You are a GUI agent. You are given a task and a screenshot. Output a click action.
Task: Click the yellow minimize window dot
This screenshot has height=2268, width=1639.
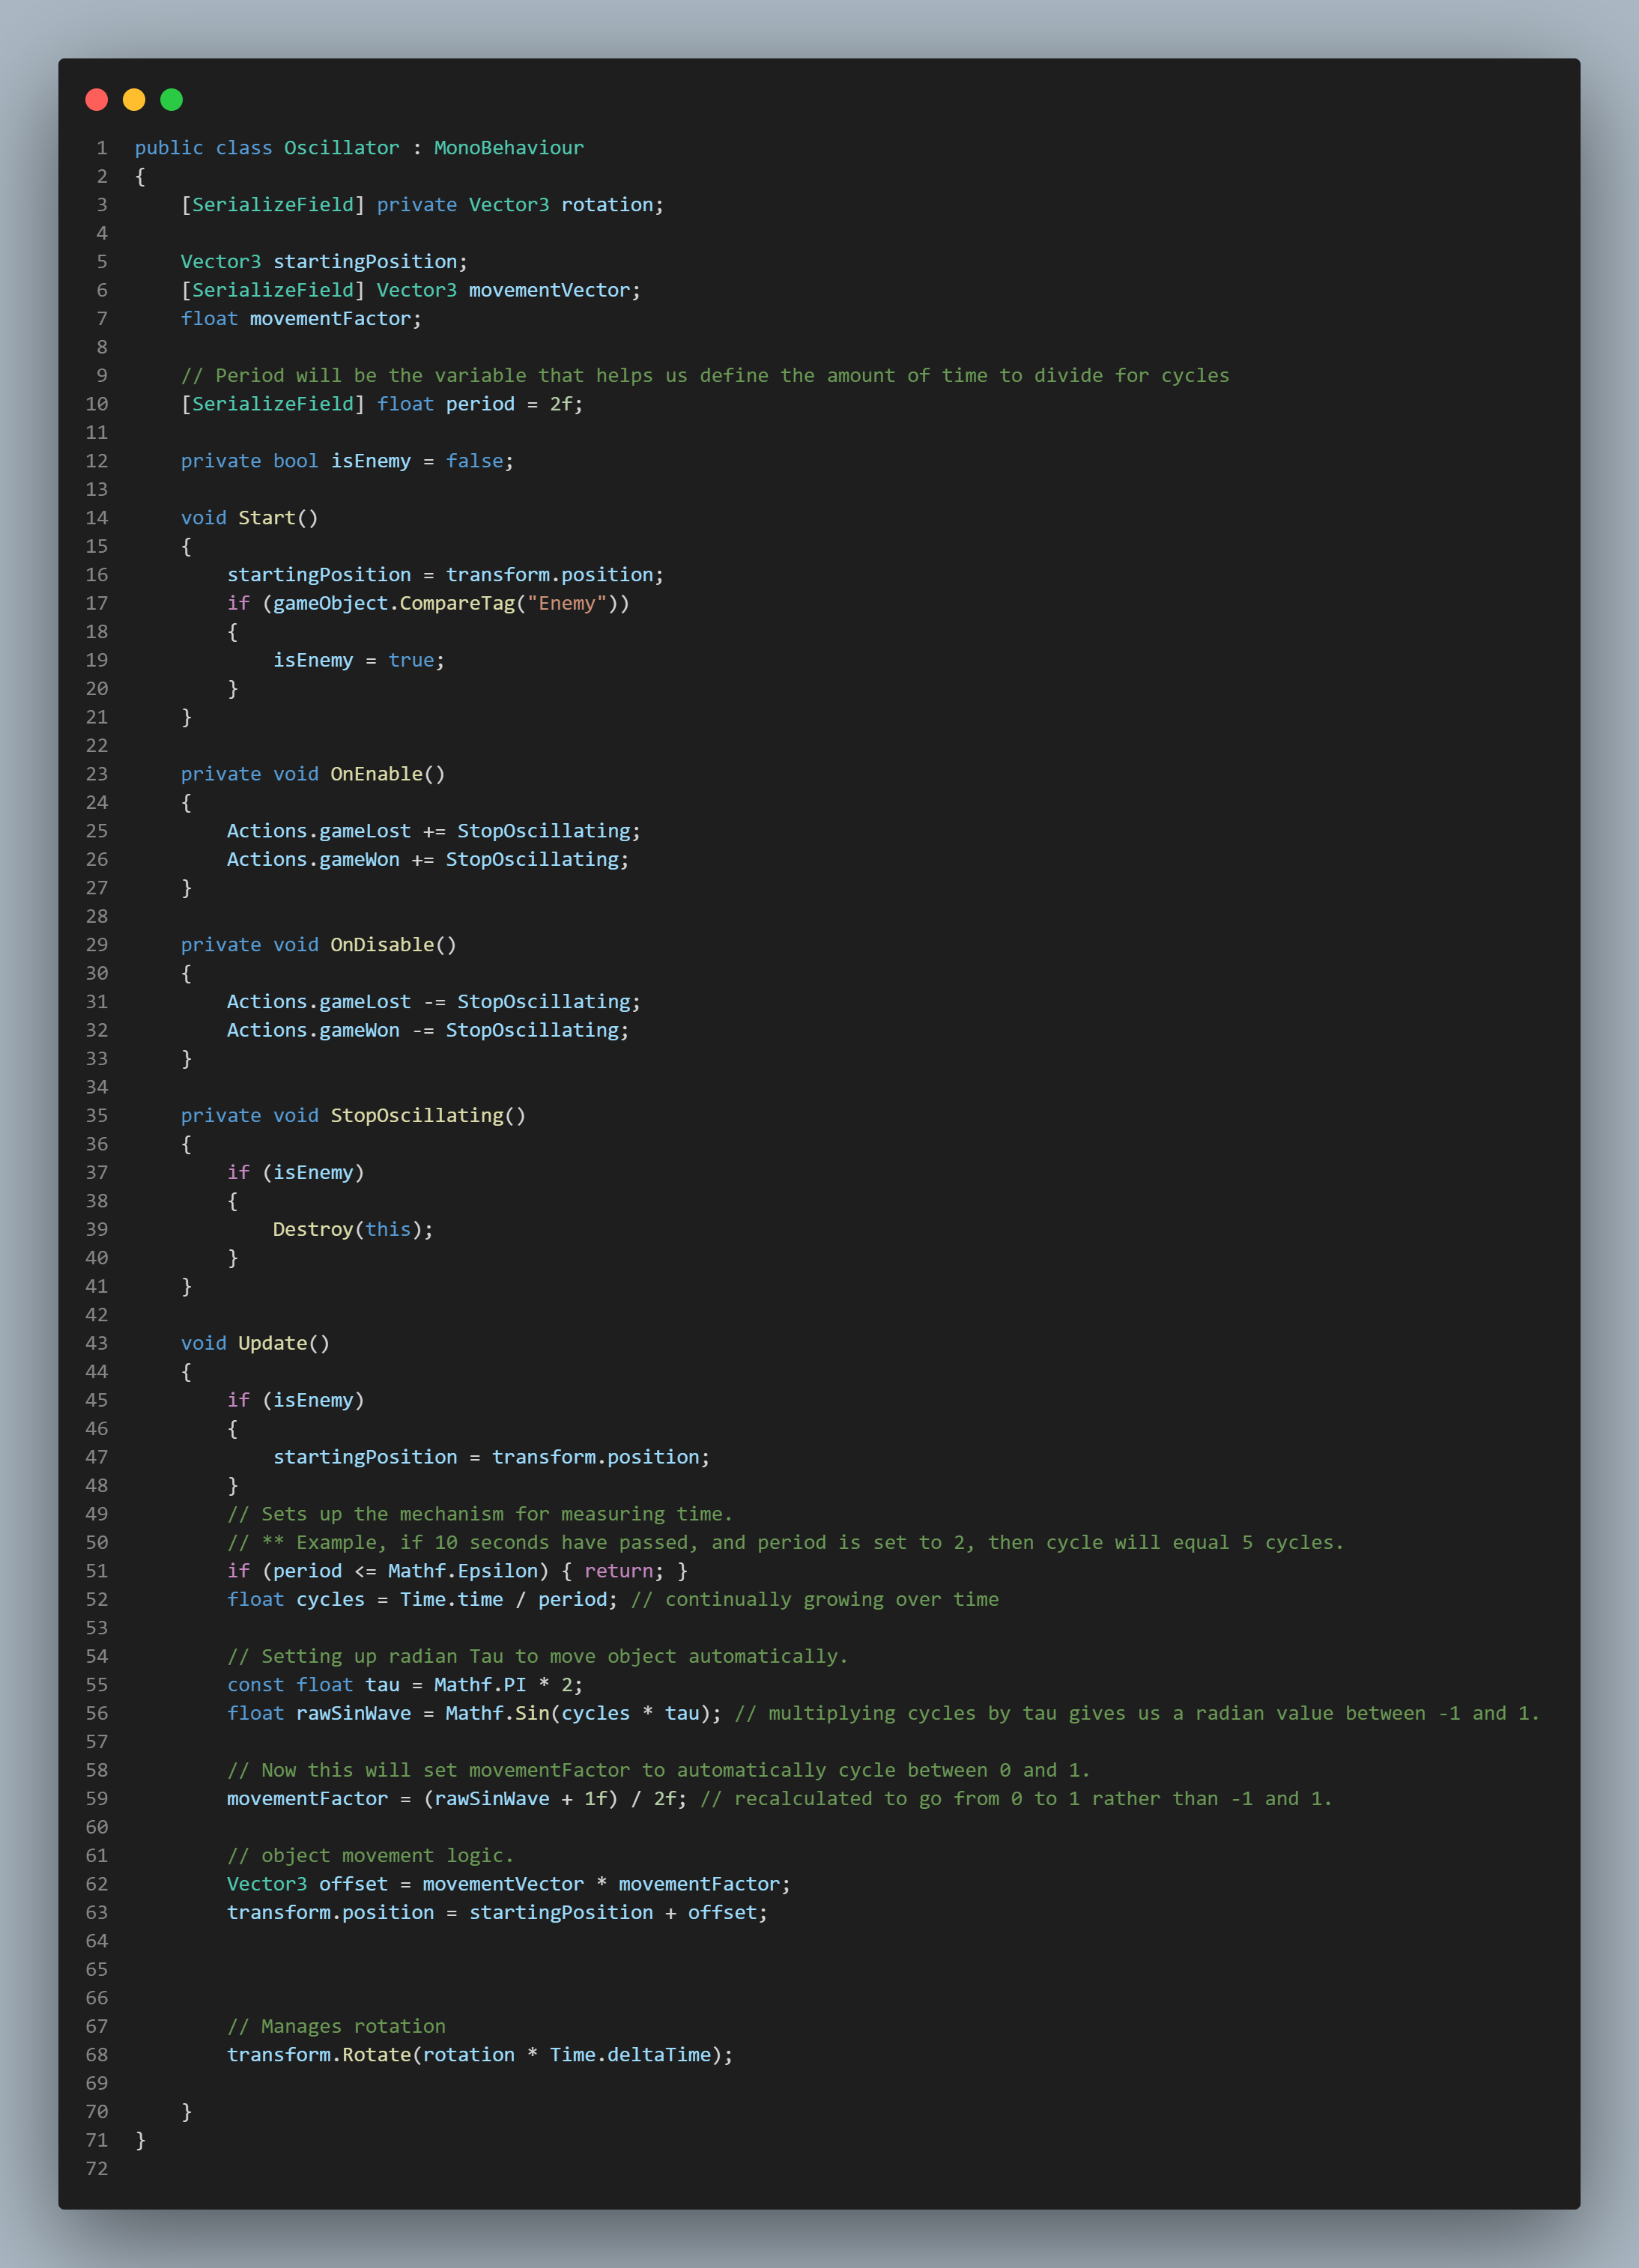134,99
